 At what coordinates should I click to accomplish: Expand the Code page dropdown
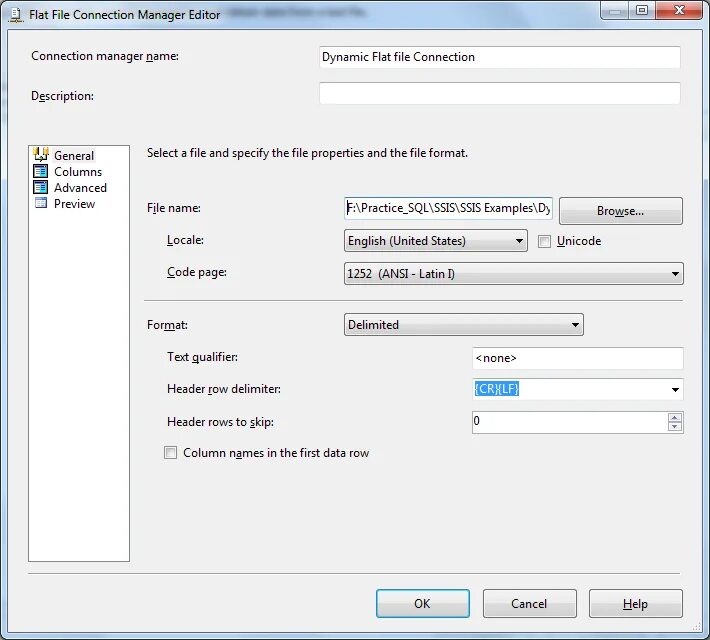click(x=513, y=274)
